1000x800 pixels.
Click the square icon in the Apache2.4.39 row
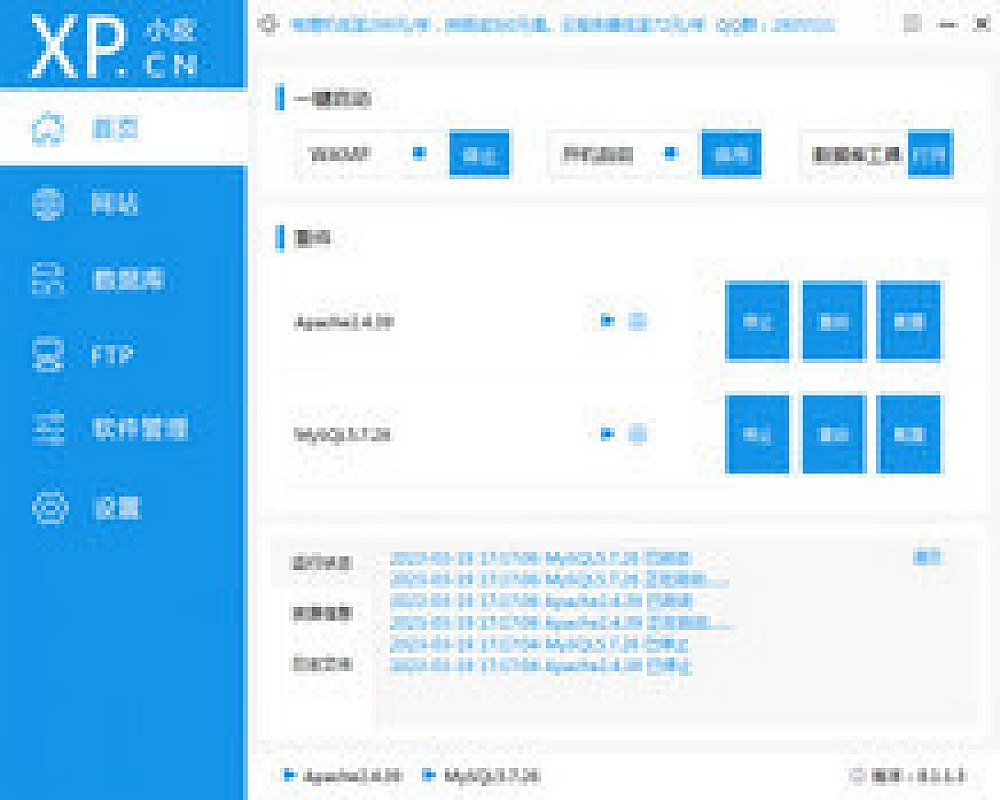click(638, 321)
